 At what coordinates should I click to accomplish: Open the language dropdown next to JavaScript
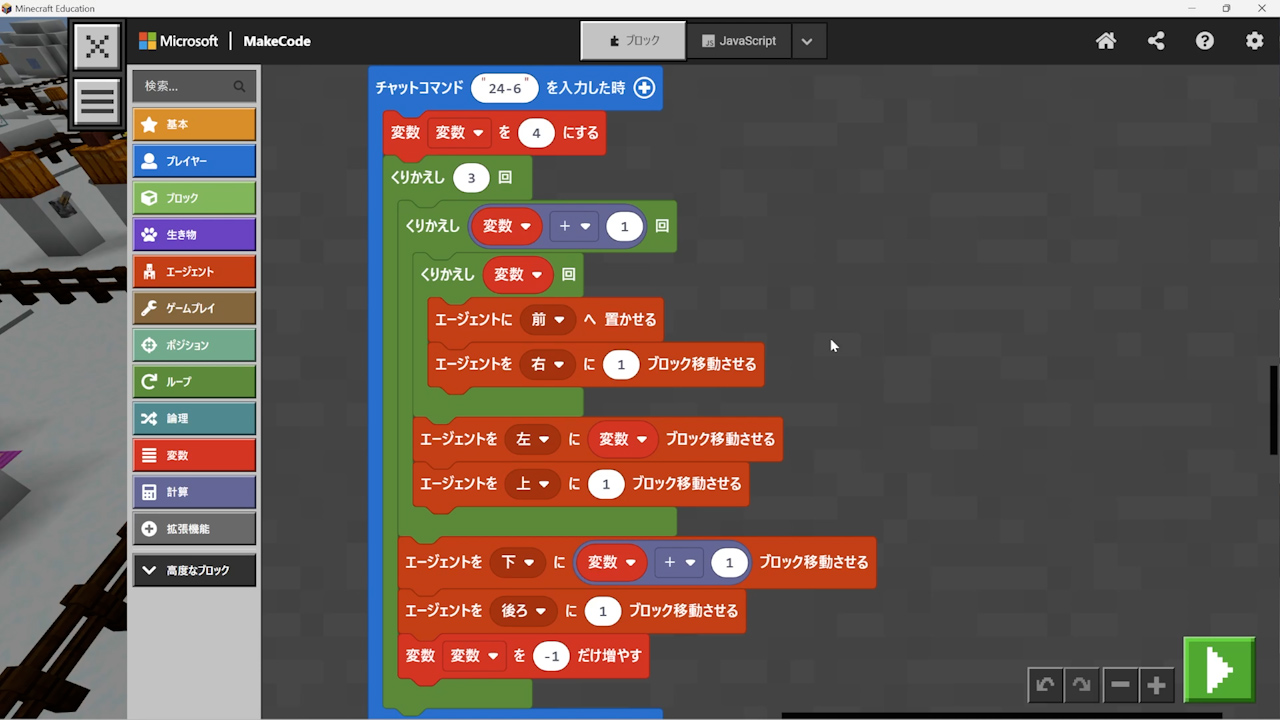(x=807, y=41)
